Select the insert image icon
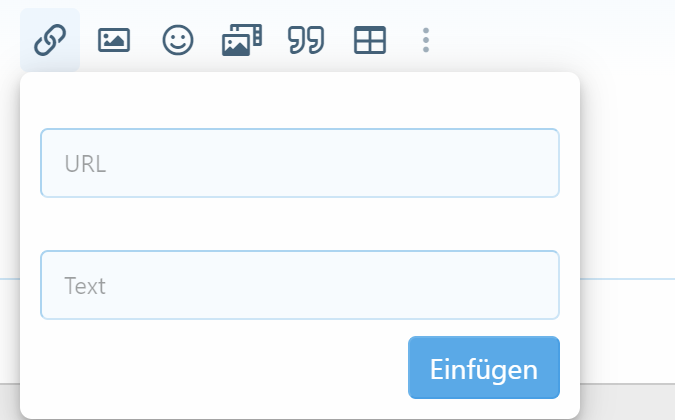Screen dimensions: 675x420 (x=114, y=40)
